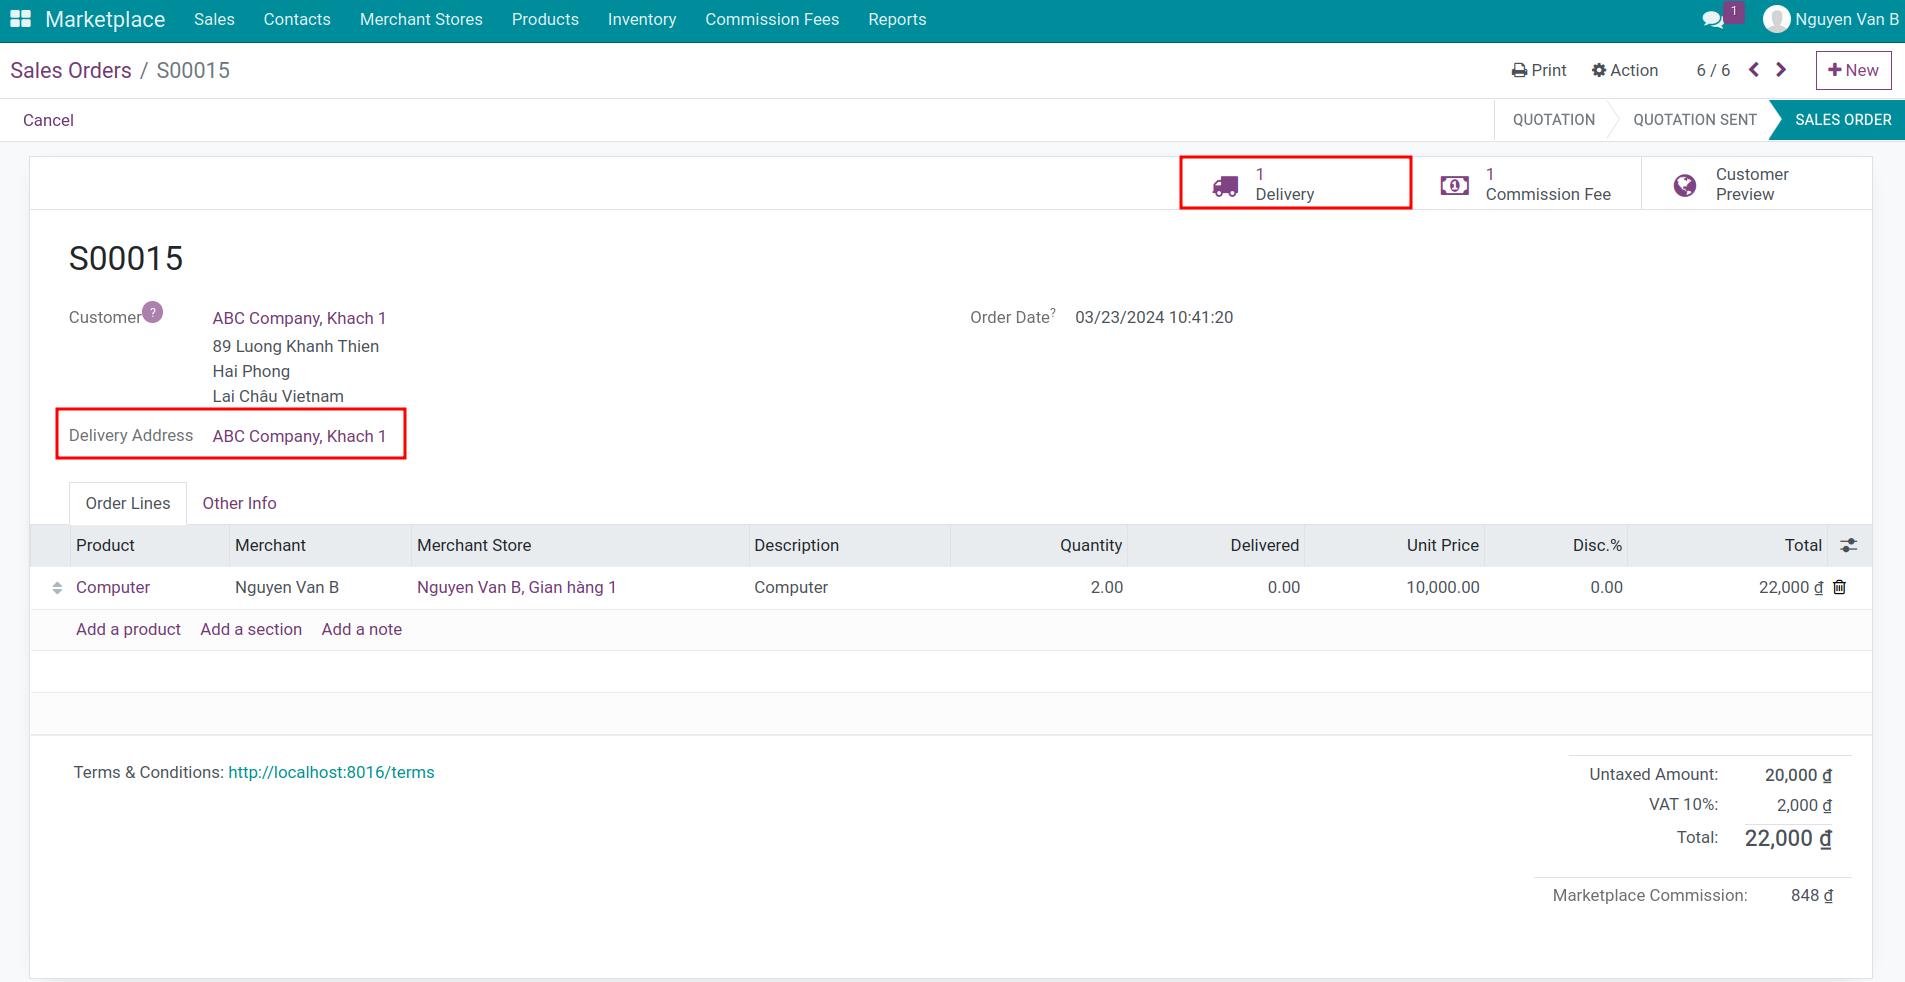The height and width of the screenshot is (982, 1905).
Task: Click the merchant Nguyen Van B cell
Action: pos(320,587)
